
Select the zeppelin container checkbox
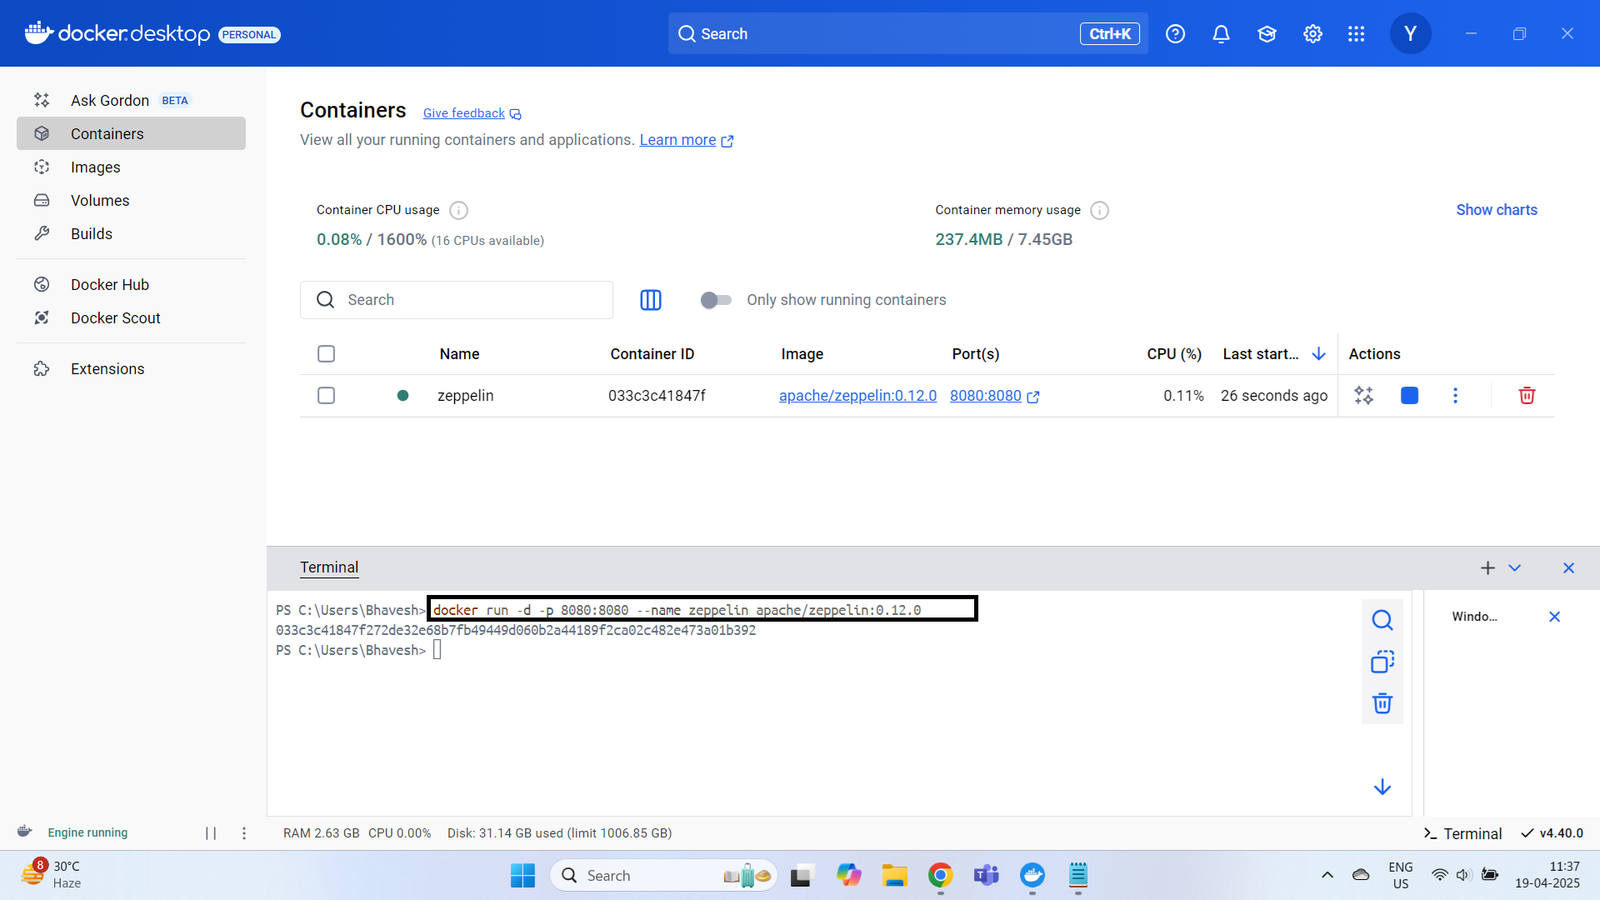pos(326,396)
